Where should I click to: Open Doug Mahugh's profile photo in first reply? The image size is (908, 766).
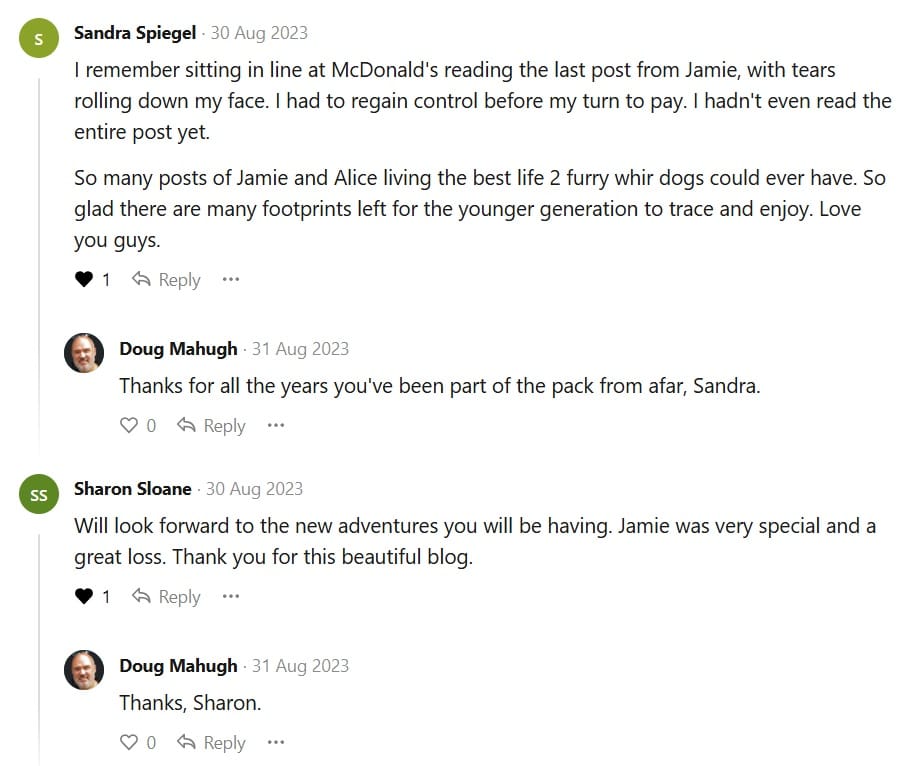84,353
